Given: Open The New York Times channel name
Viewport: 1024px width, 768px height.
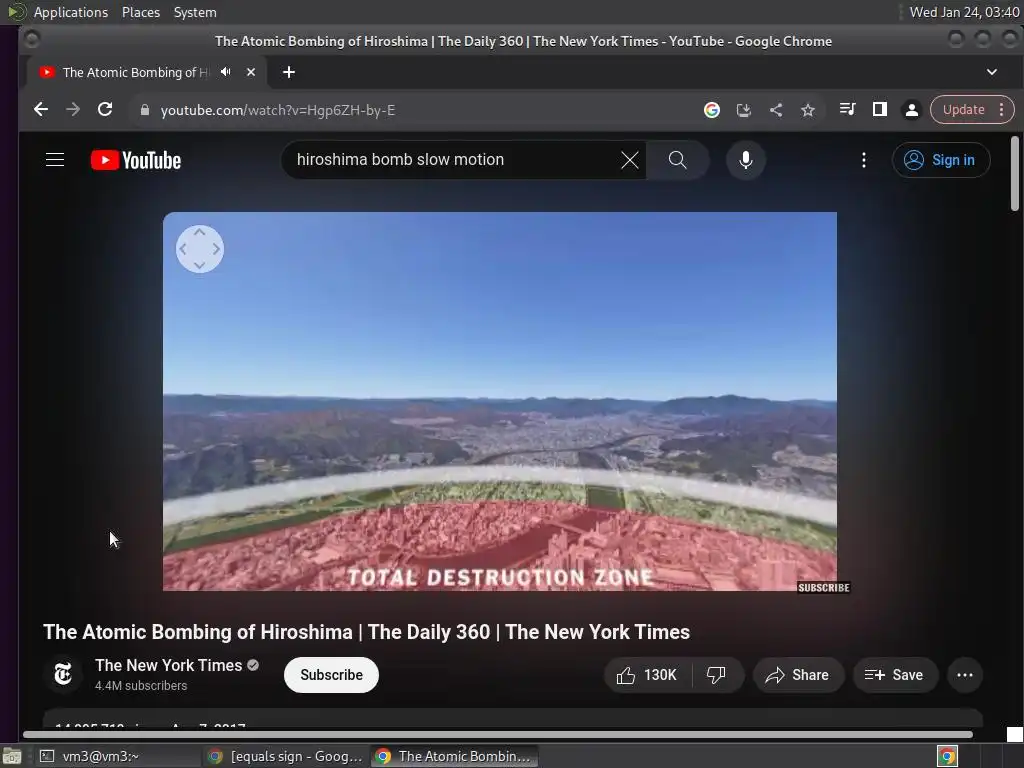Looking at the screenshot, I should pyautogui.click(x=168, y=665).
